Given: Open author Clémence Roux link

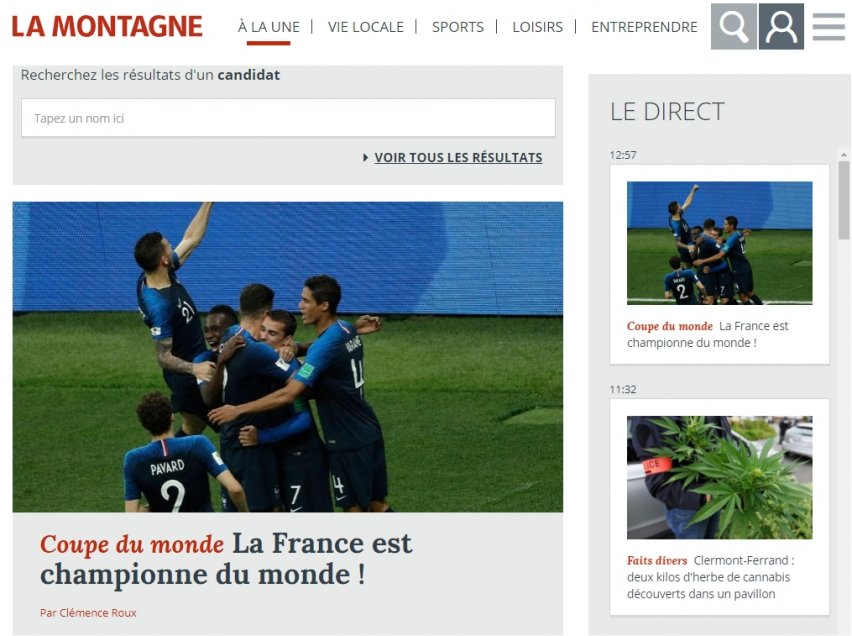Looking at the screenshot, I should [x=88, y=613].
